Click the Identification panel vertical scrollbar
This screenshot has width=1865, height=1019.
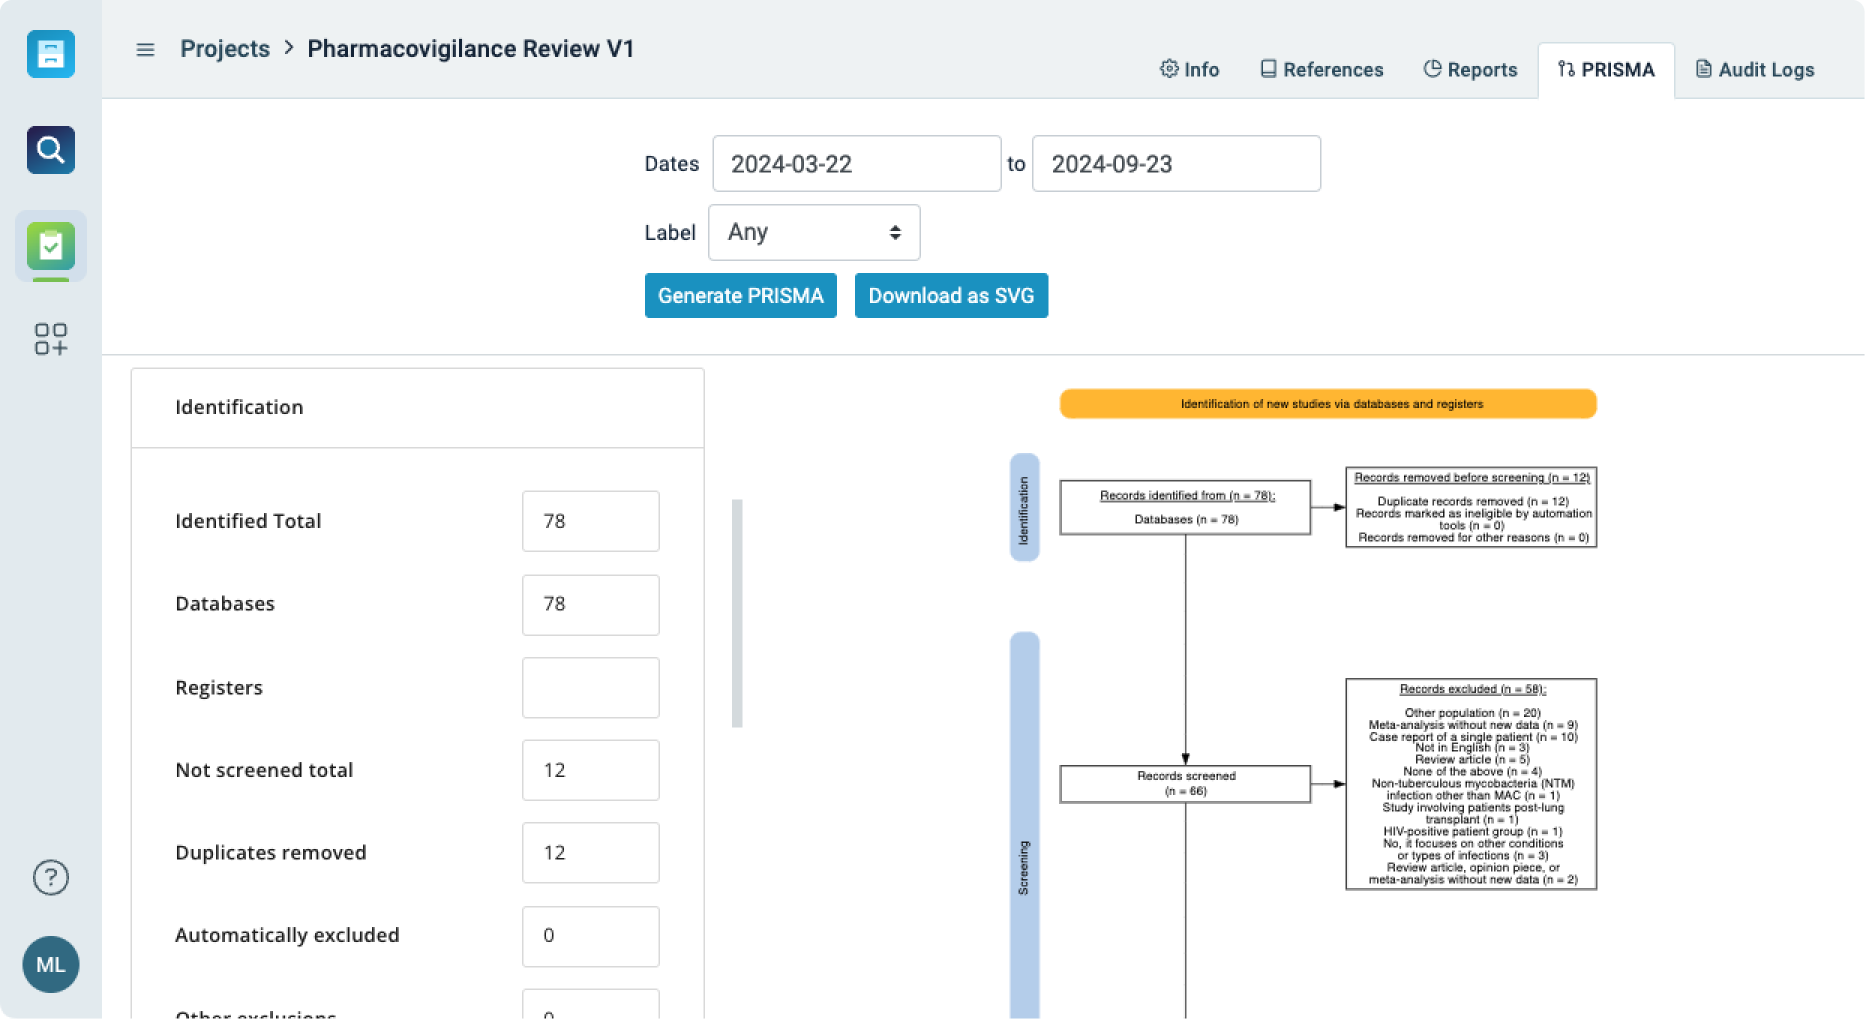(x=737, y=613)
